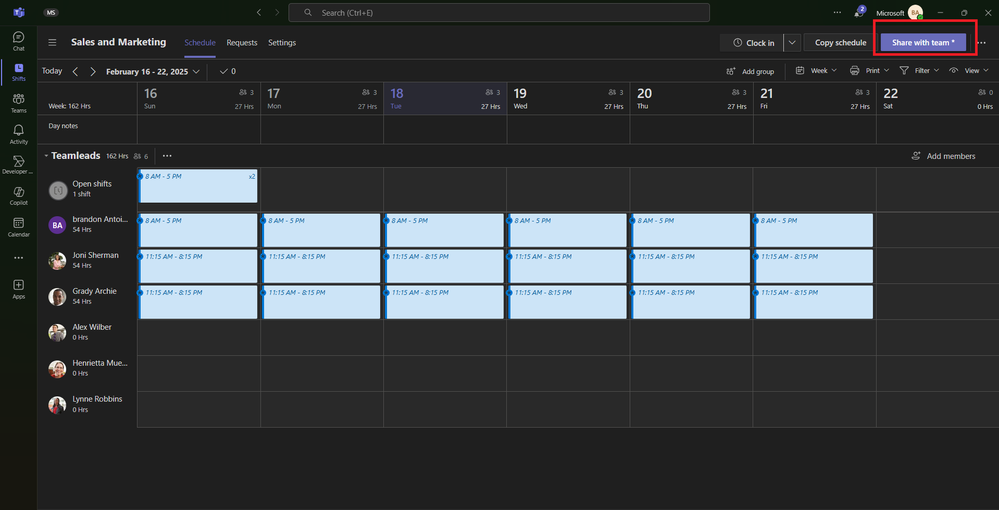999x510 pixels.
Task: Click the profile avatar BA
Action: [x=916, y=12]
